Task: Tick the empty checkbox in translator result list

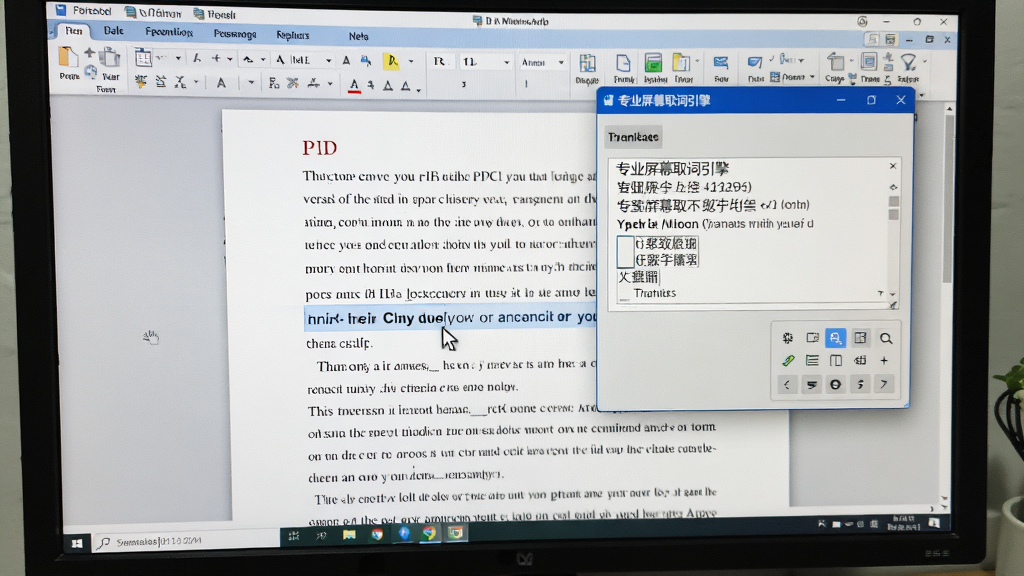Action: (x=625, y=252)
